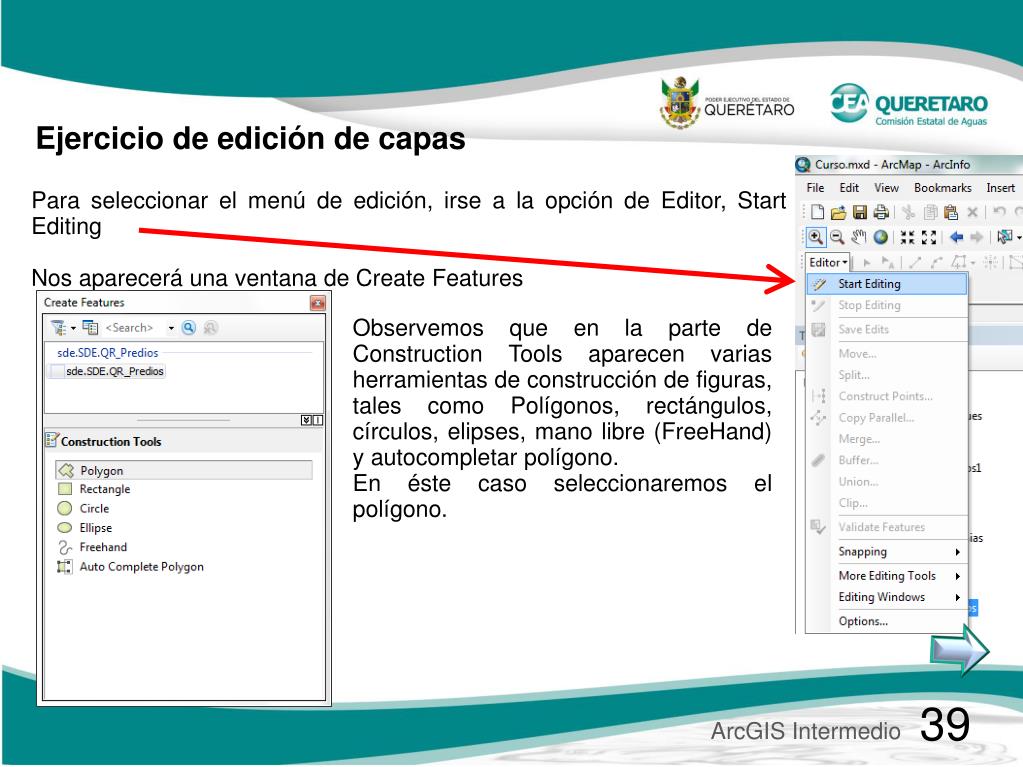
Task: Click Split... in the Editor menu
Action: coord(887,375)
